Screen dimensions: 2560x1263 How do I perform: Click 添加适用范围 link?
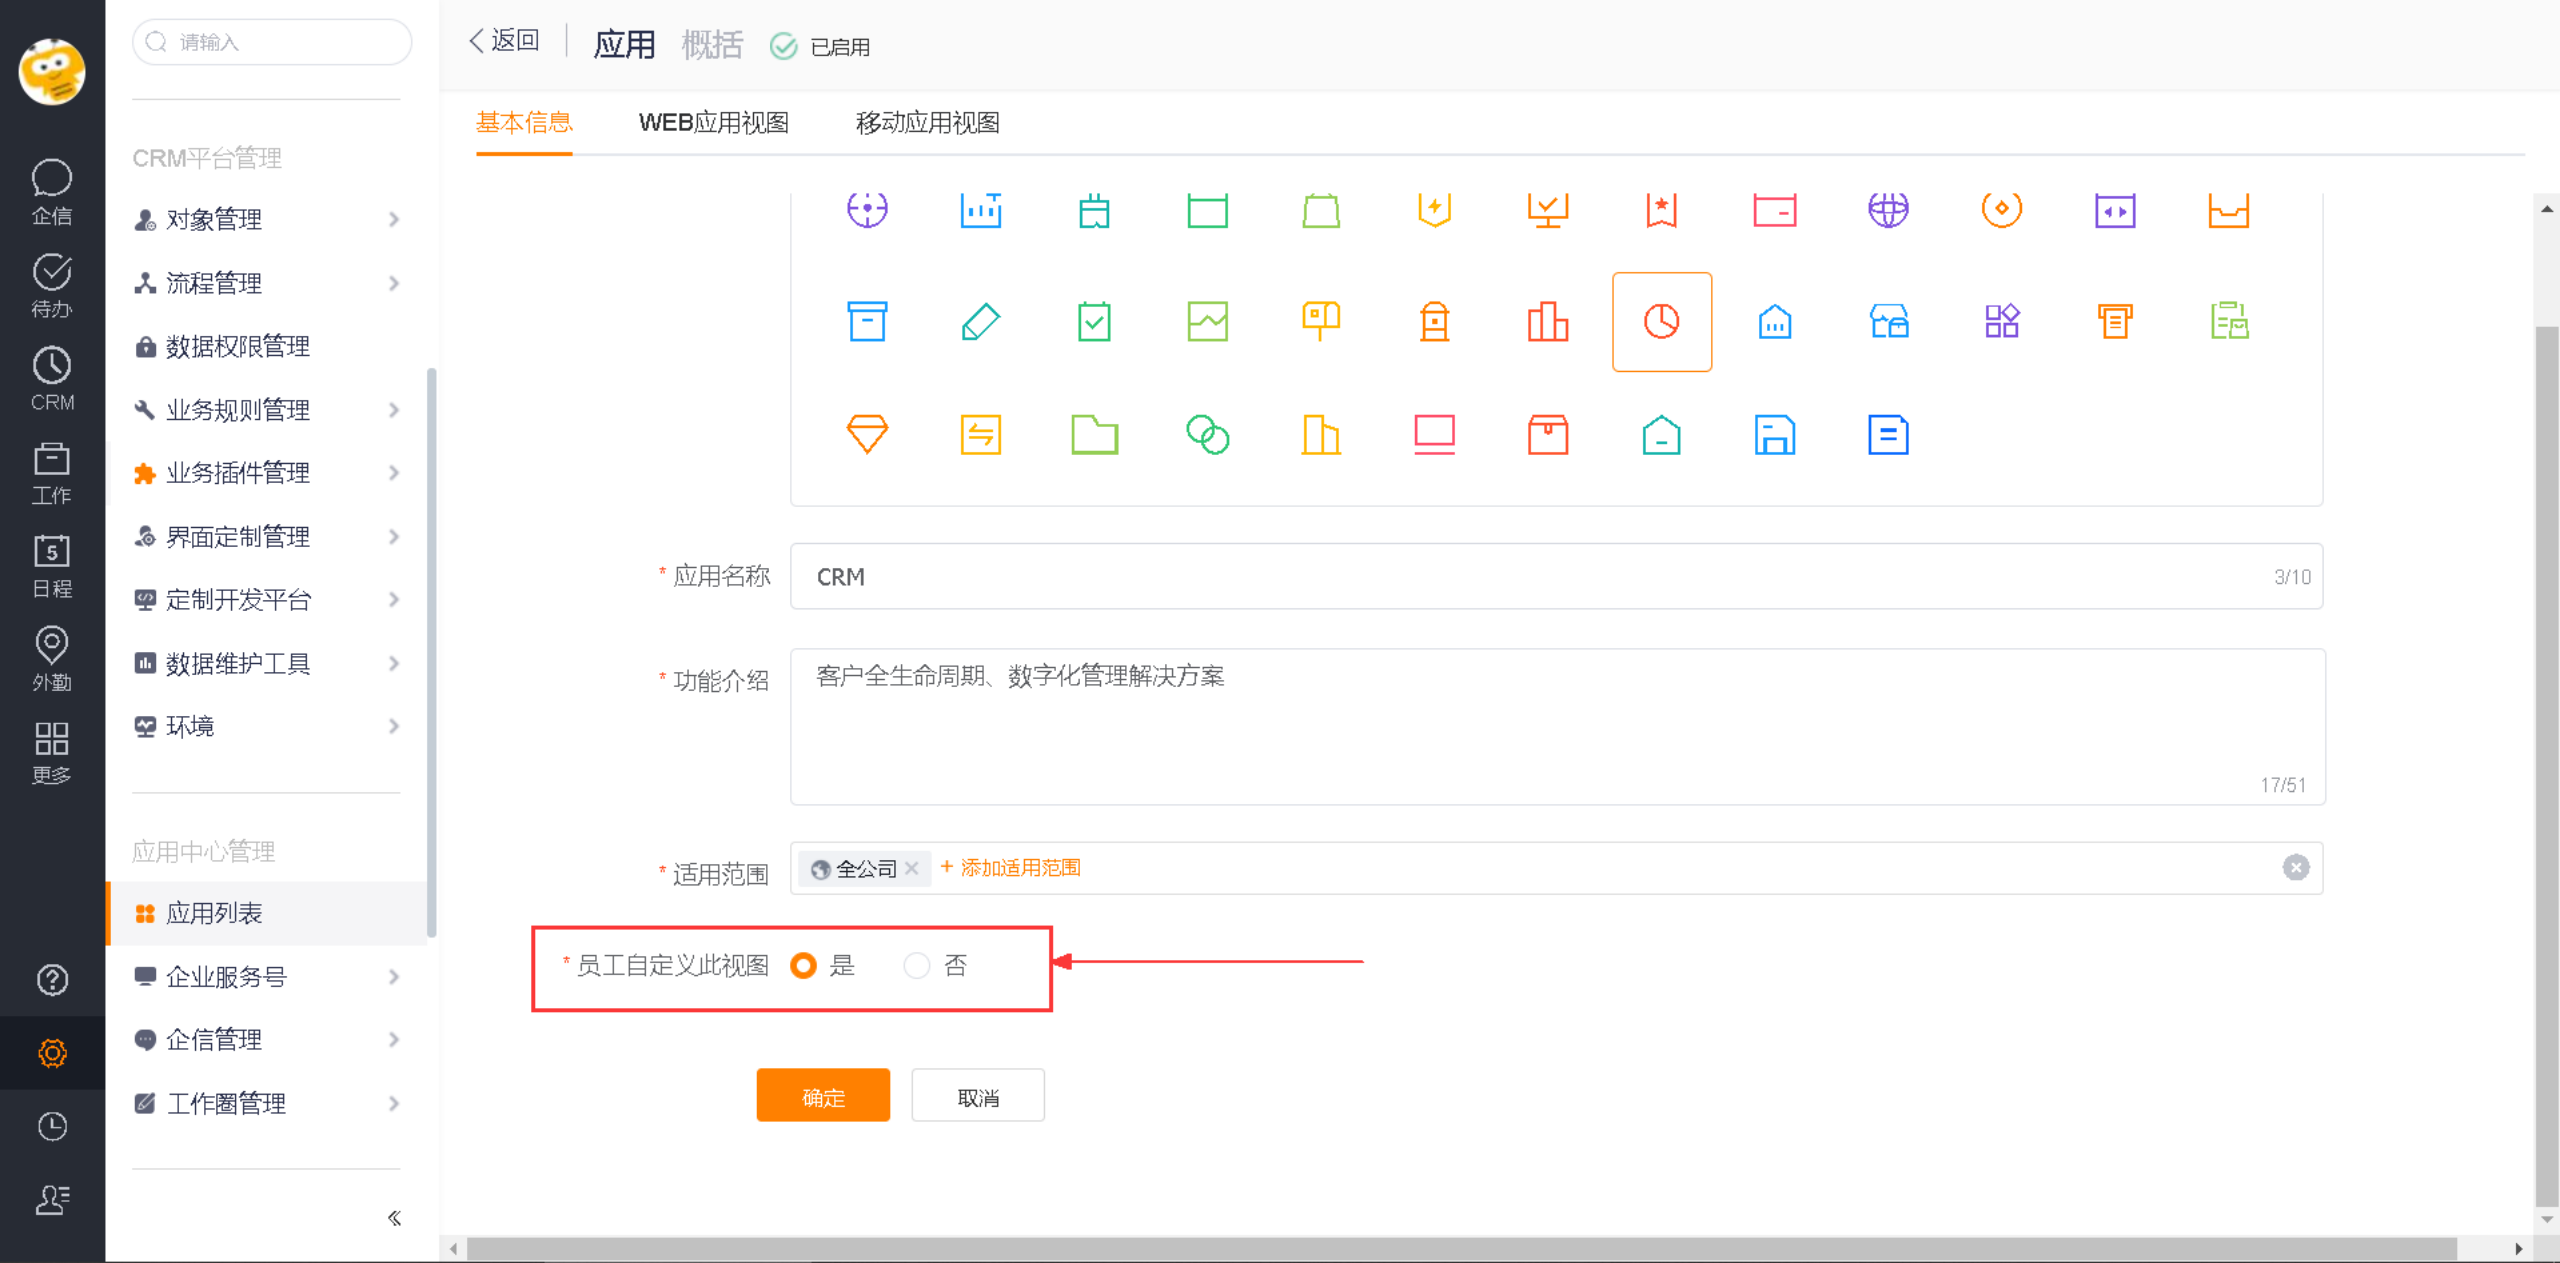[x=1010, y=868]
